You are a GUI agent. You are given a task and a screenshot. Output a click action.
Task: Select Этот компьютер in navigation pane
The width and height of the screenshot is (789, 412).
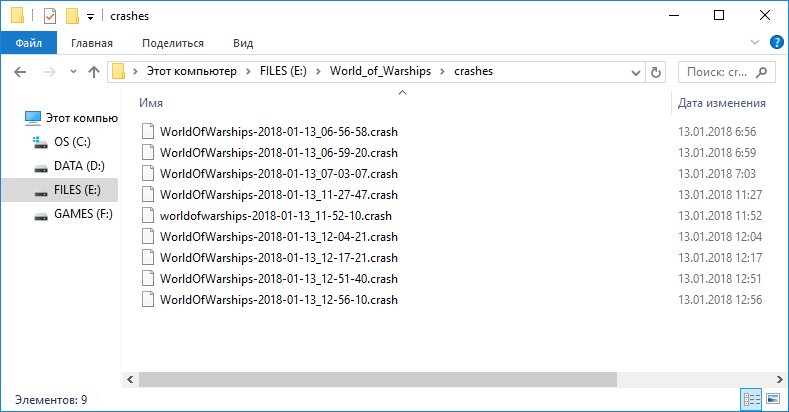(71, 118)
